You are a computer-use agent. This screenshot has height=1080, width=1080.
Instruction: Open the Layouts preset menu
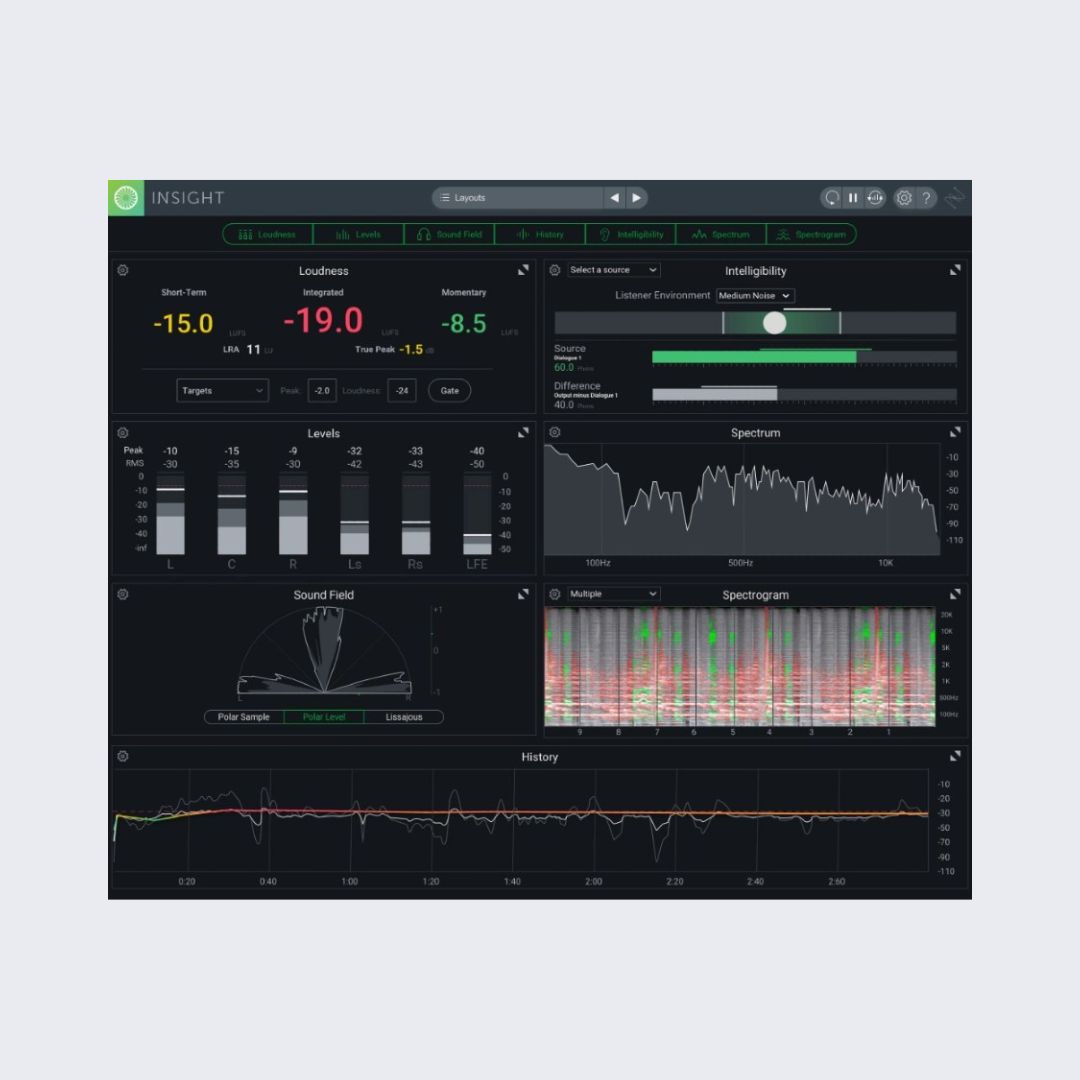point(517,198)
